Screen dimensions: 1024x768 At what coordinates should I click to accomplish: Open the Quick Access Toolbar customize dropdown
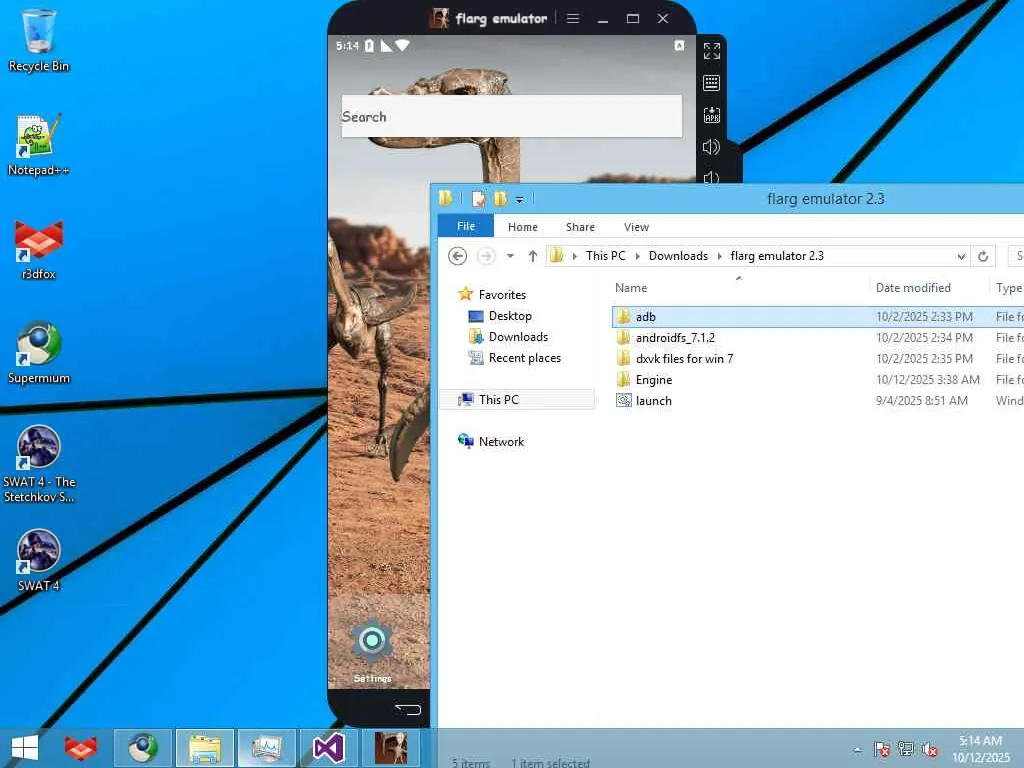(519, 199)
